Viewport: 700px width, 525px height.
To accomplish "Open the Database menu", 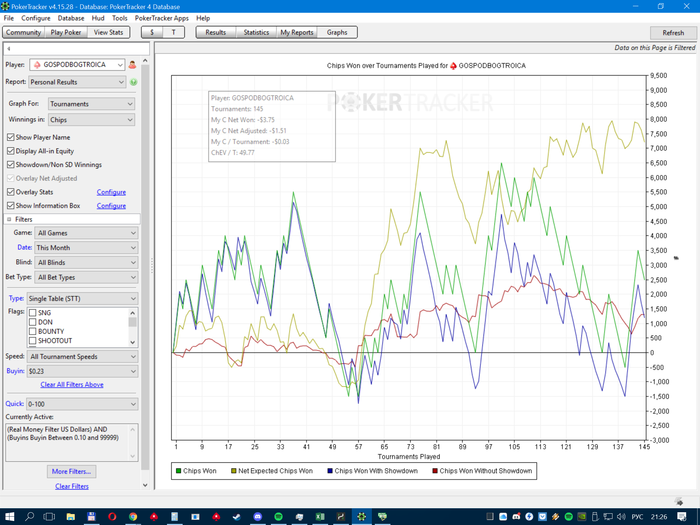I will tap(71, 18).
